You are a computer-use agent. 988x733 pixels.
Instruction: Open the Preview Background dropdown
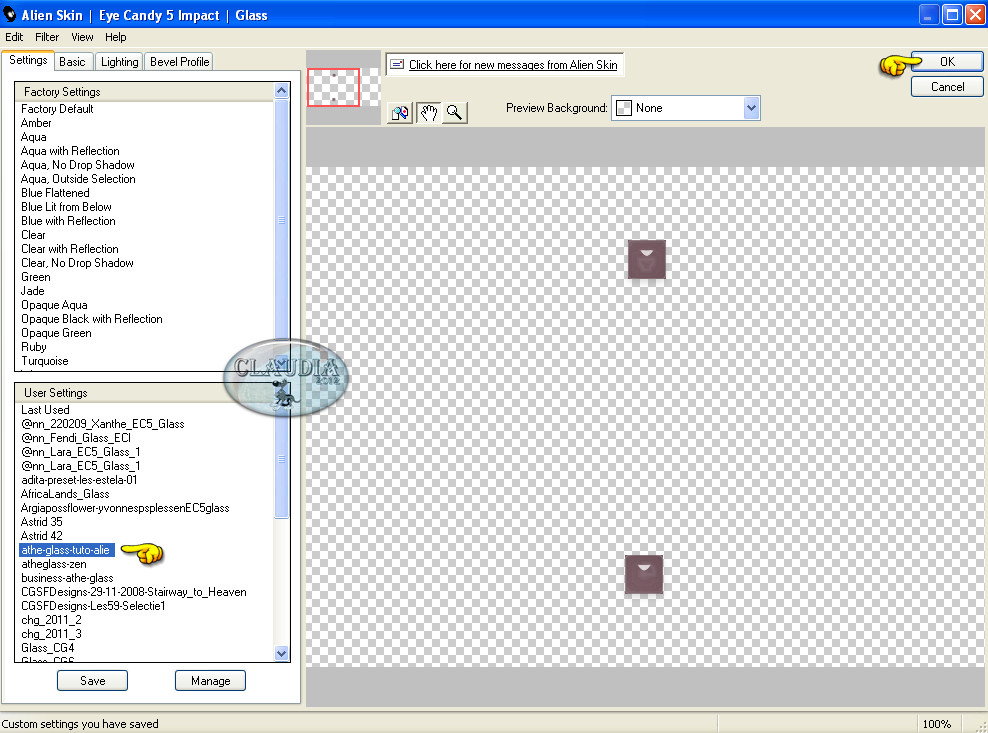click(750, 108)
